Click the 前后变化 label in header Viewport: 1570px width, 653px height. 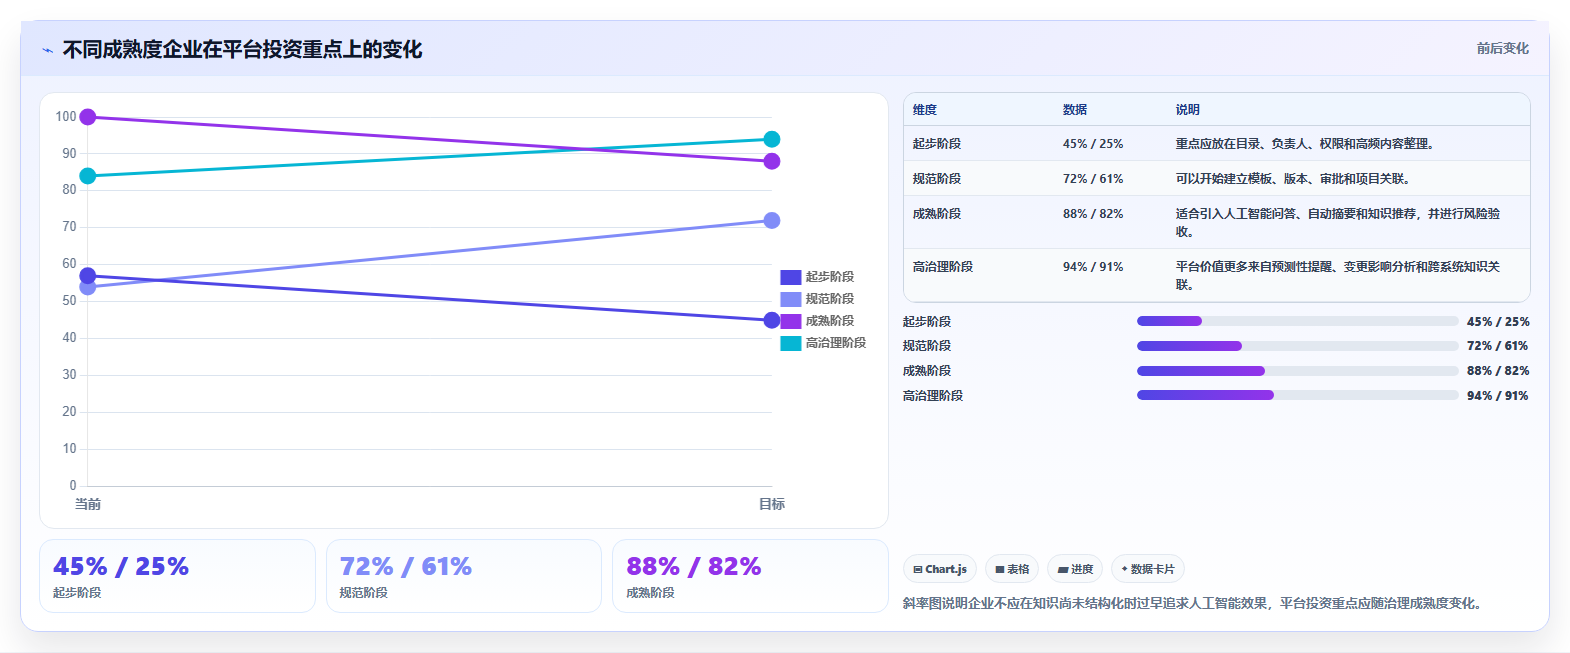click(1503, 48)
